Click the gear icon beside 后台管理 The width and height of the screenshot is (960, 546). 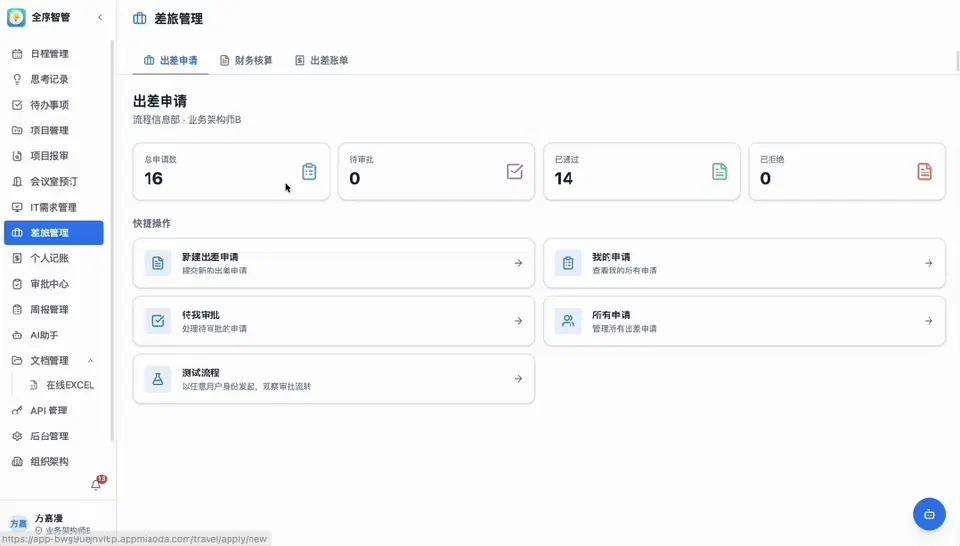pyautogui.click(x=17, y=436)
